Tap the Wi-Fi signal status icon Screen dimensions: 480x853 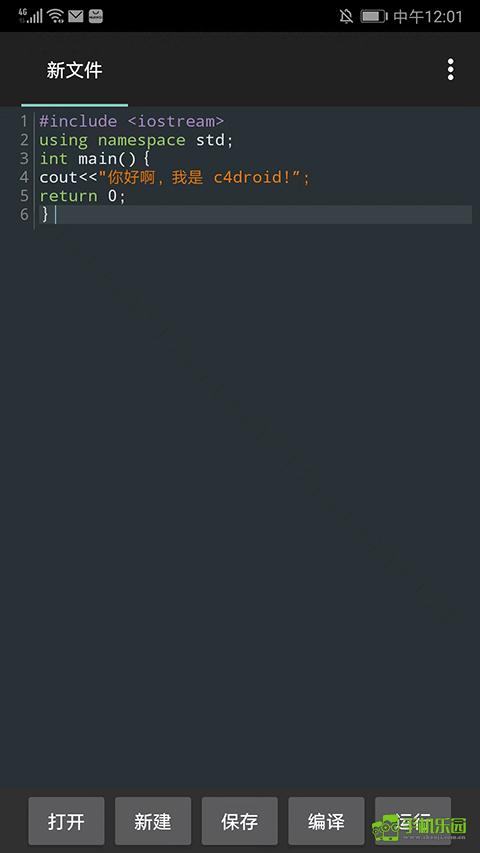pos(55,16)
